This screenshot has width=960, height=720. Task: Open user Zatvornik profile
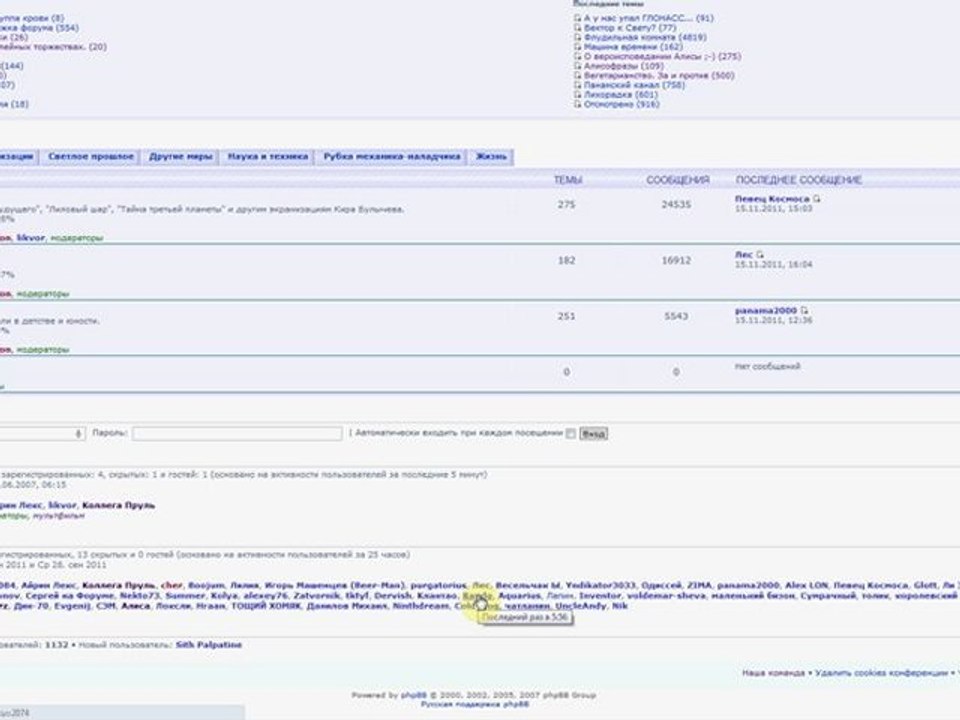point(317,596)
